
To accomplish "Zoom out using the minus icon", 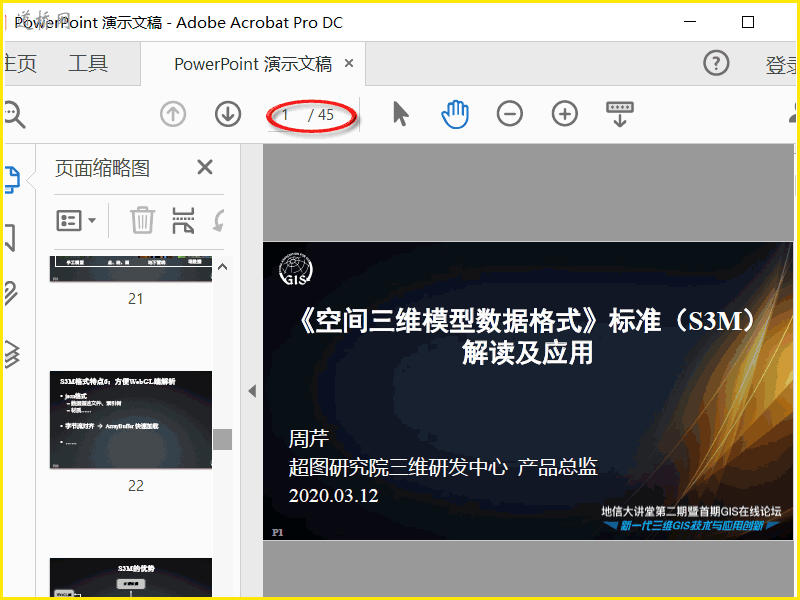I will tap(510, 114).
